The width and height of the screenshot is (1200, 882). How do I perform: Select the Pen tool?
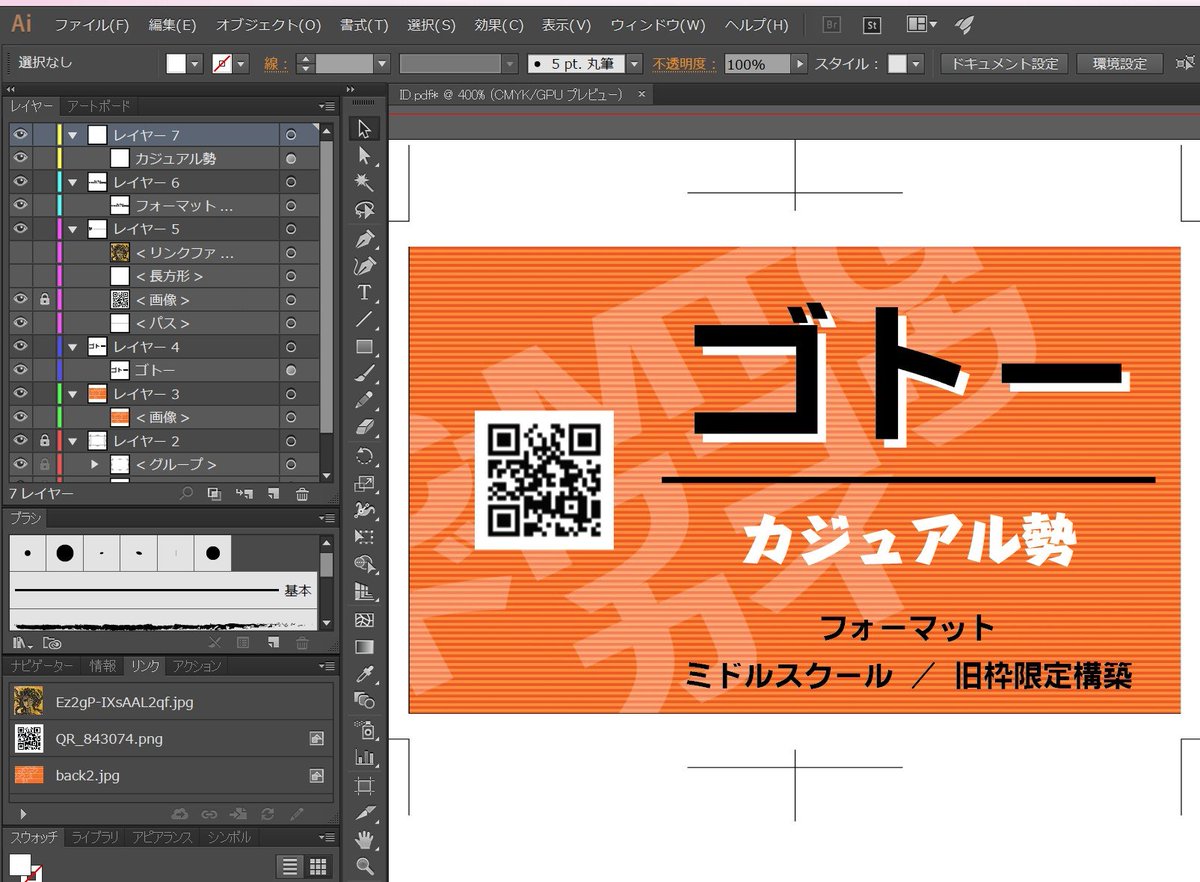click(364, 239)
